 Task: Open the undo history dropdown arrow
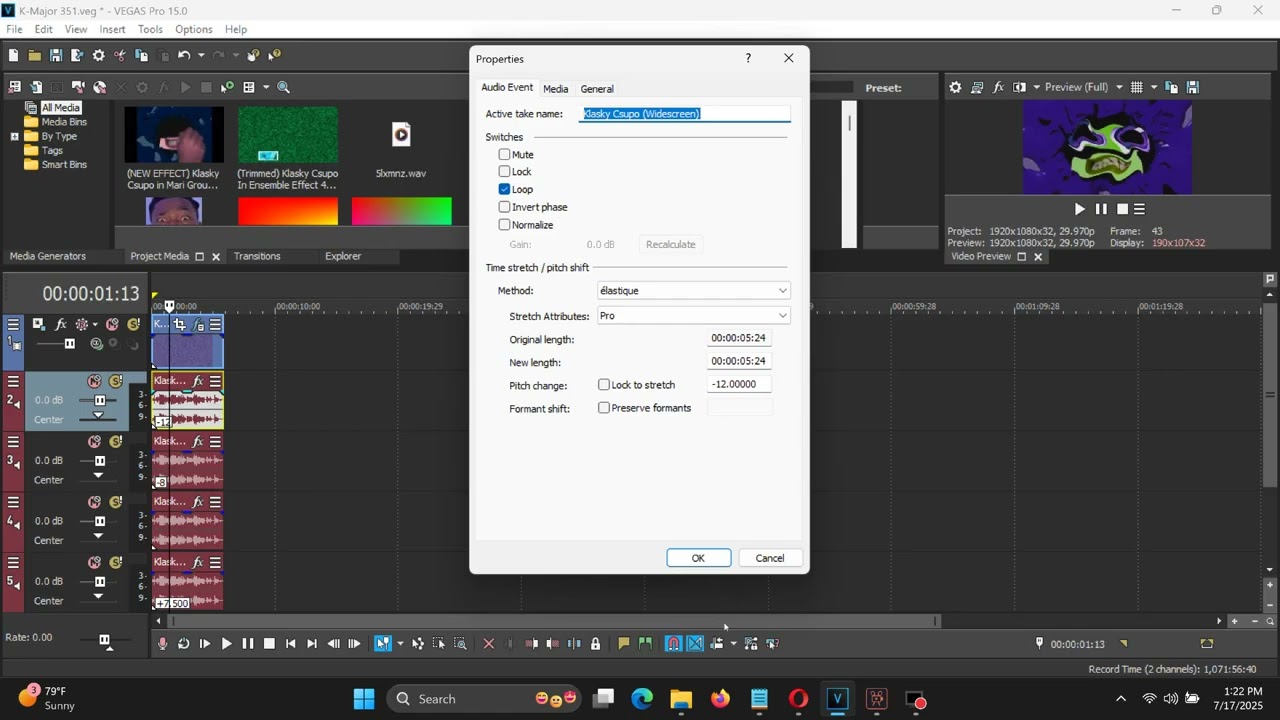pos(201,56)
